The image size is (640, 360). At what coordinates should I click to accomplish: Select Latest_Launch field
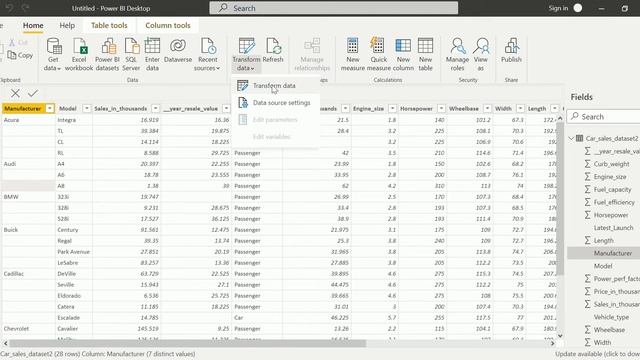613,228
